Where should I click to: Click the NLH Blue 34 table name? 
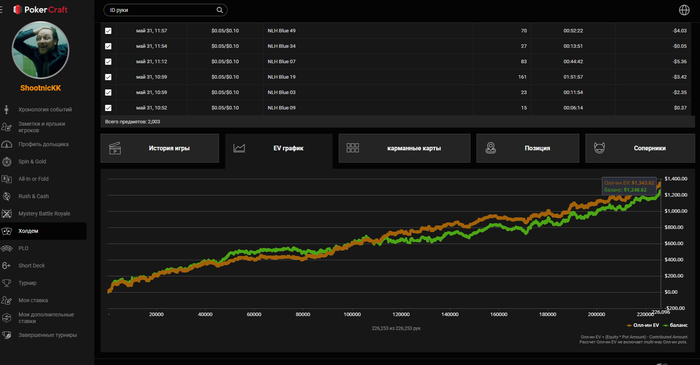[282, 46]
